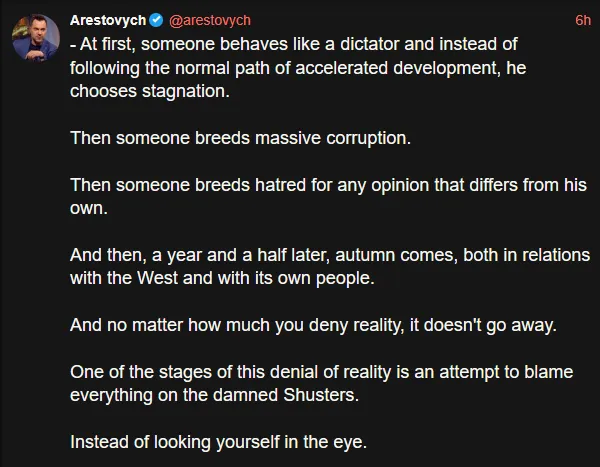The height and width of the screenshot is (467, 600).
Task: Click the 6h timestamp
Action: pos(583,19)
